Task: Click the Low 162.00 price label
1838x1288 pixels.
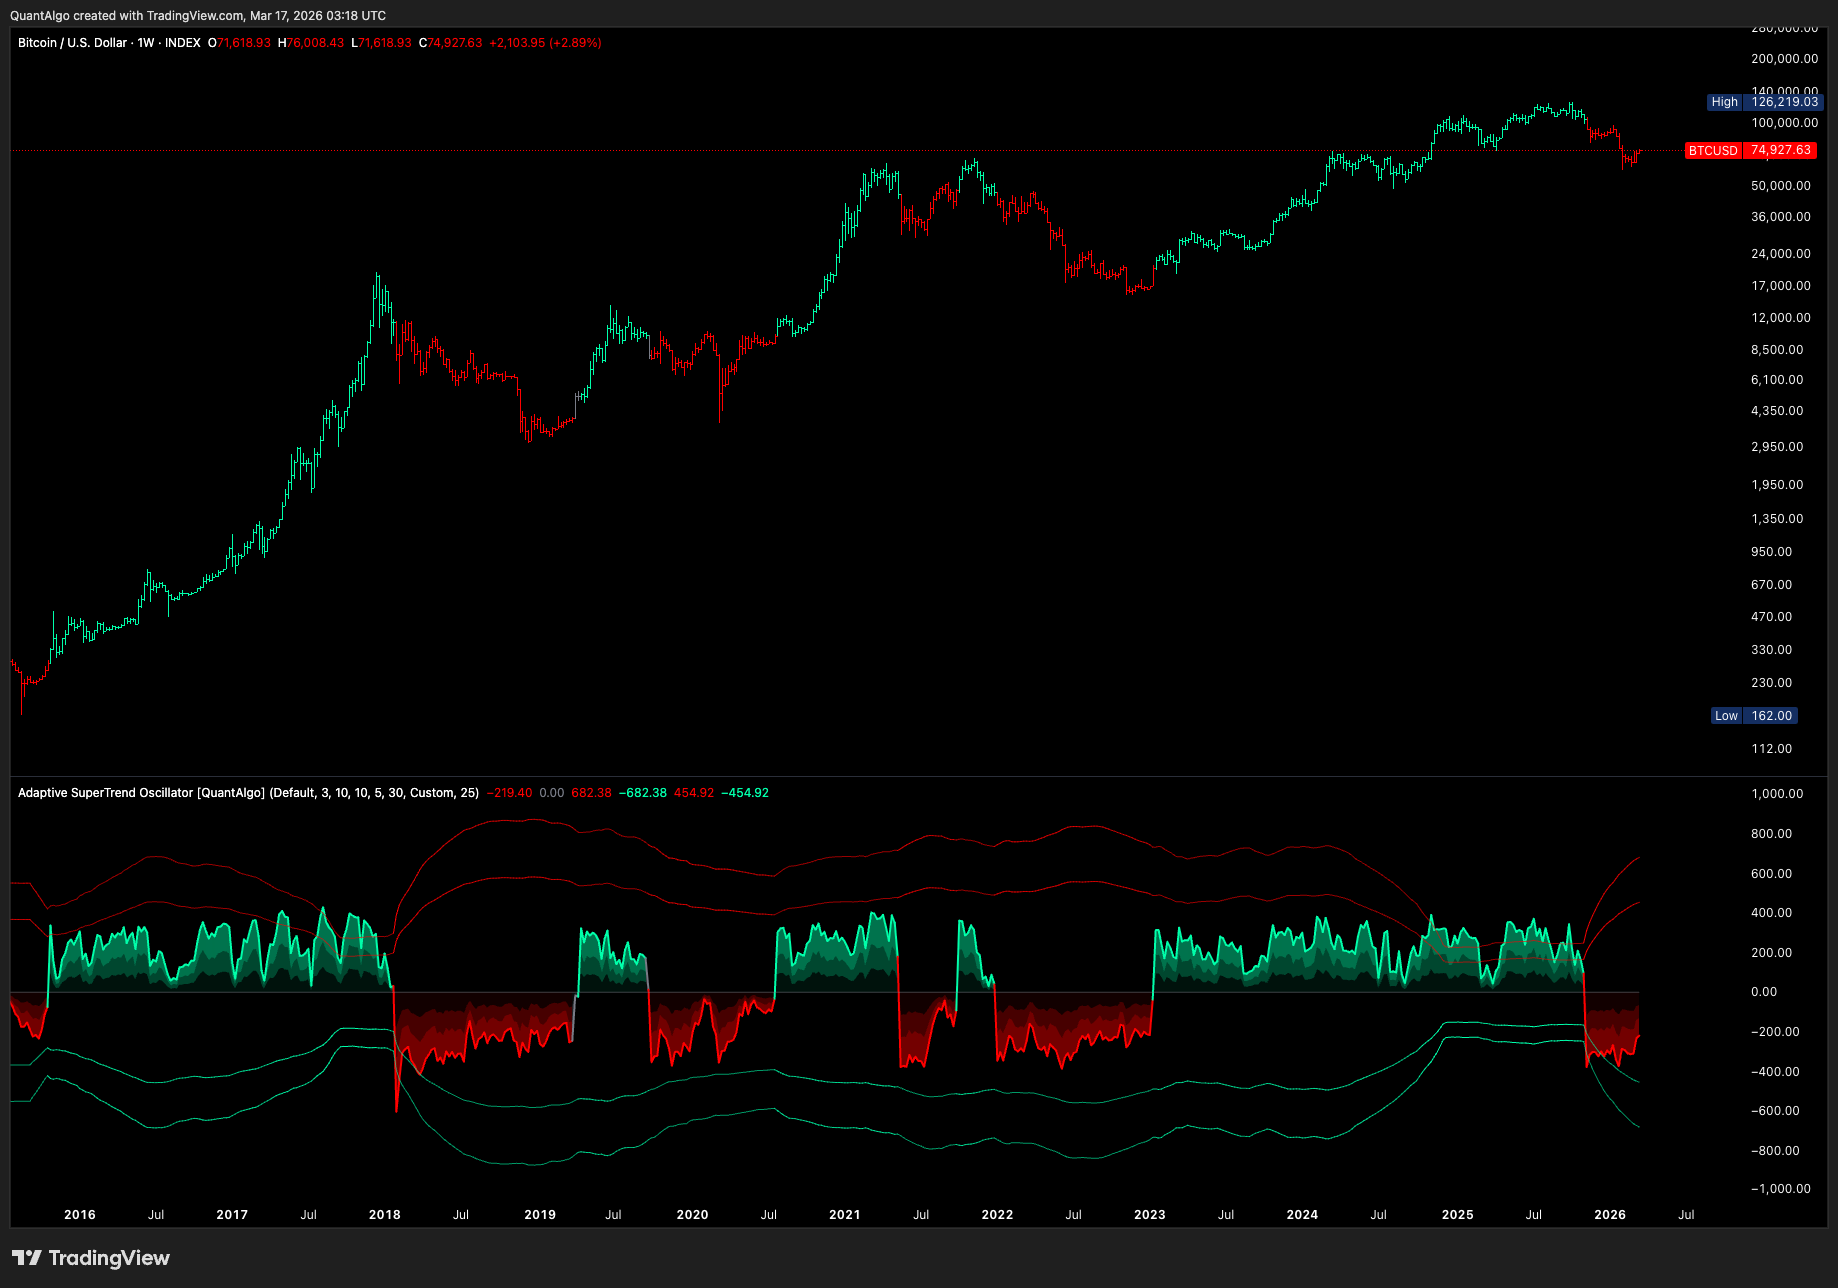Action: coord(1754,716)
